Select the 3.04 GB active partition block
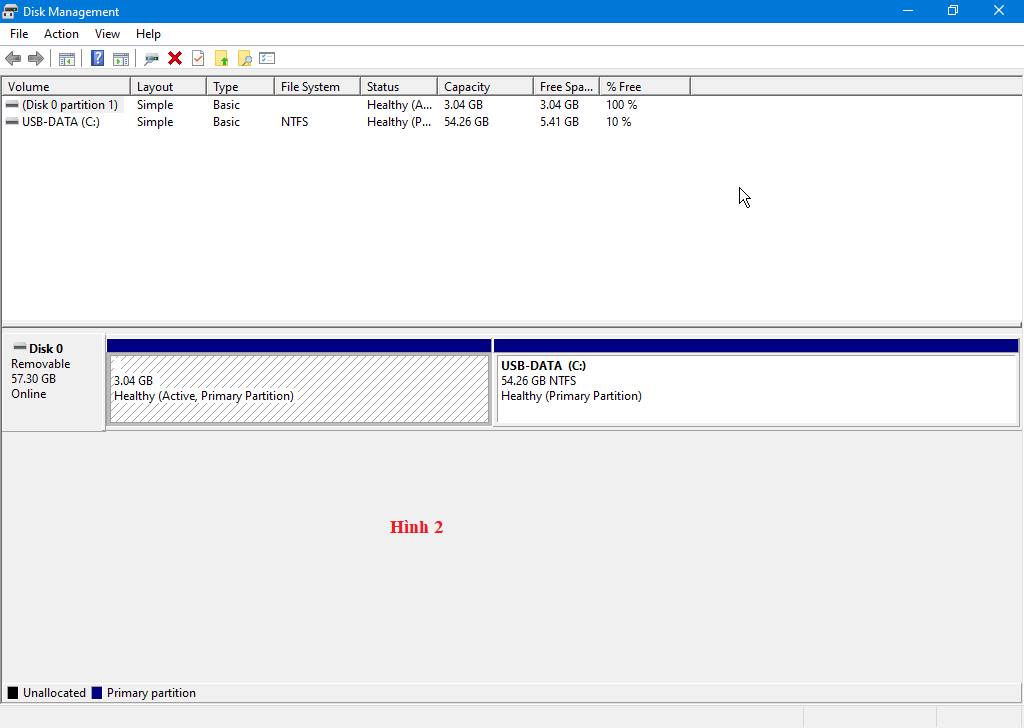This screenshot has height=728, width=1024. [299, 388]
